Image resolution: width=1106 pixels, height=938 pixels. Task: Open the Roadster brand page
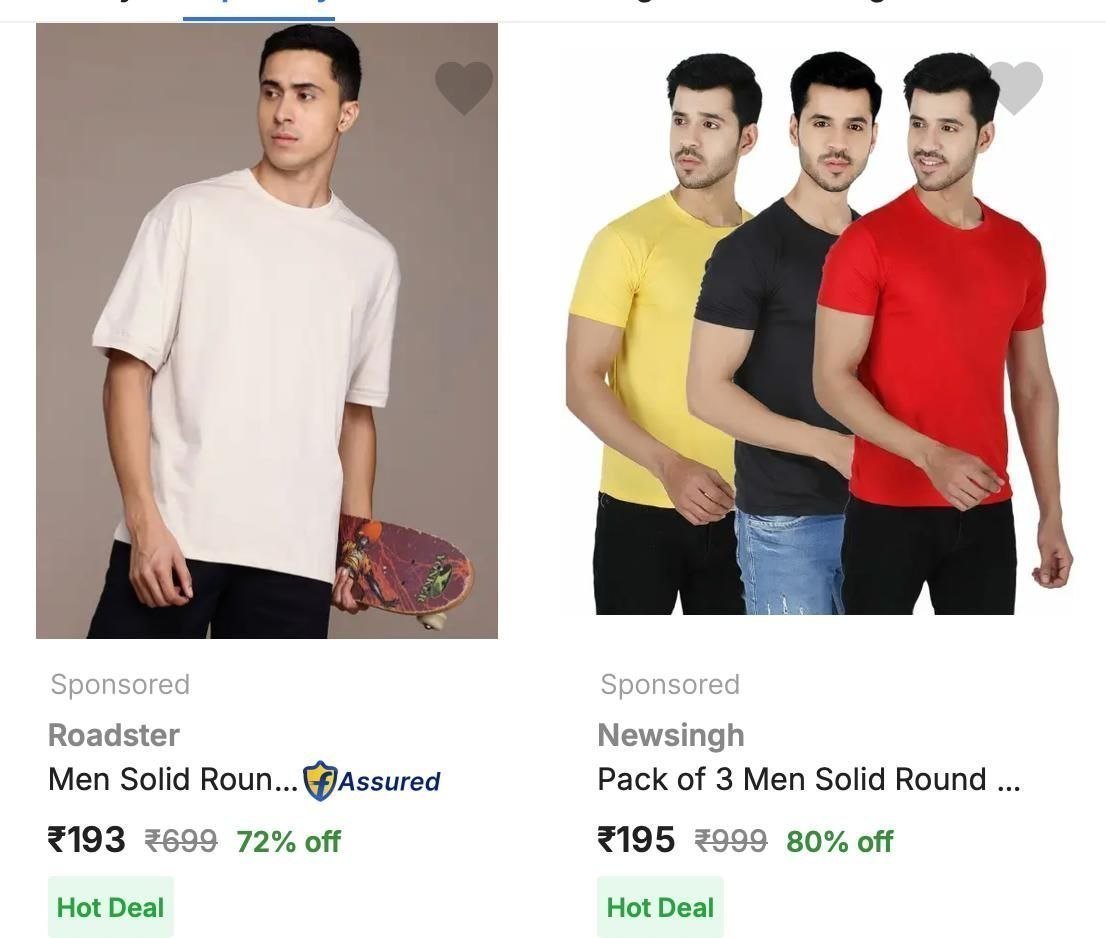pyautogui.click(x=113, y=735)
